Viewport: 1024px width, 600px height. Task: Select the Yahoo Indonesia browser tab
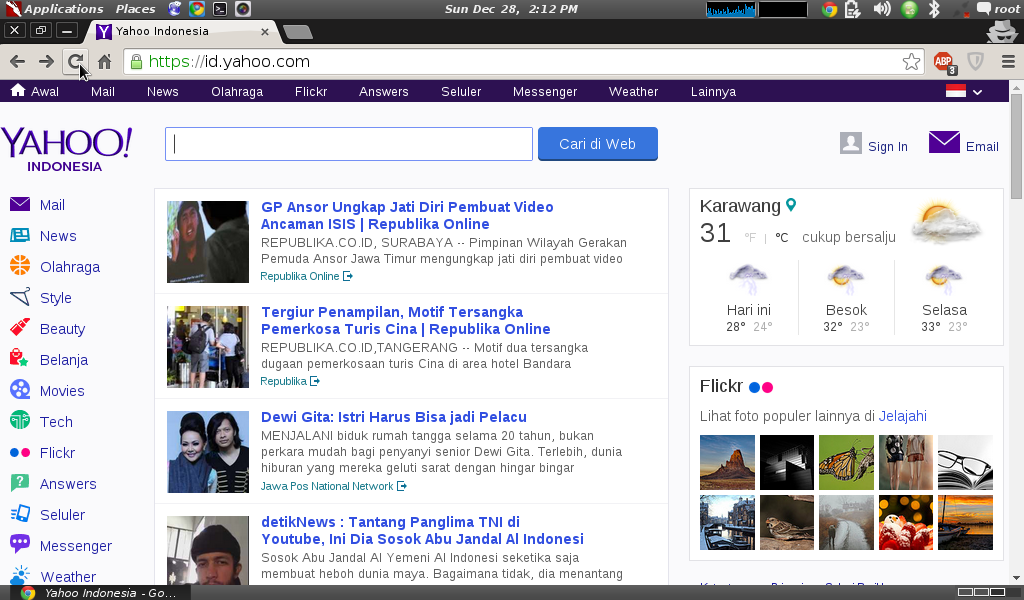tap(183, 31)
